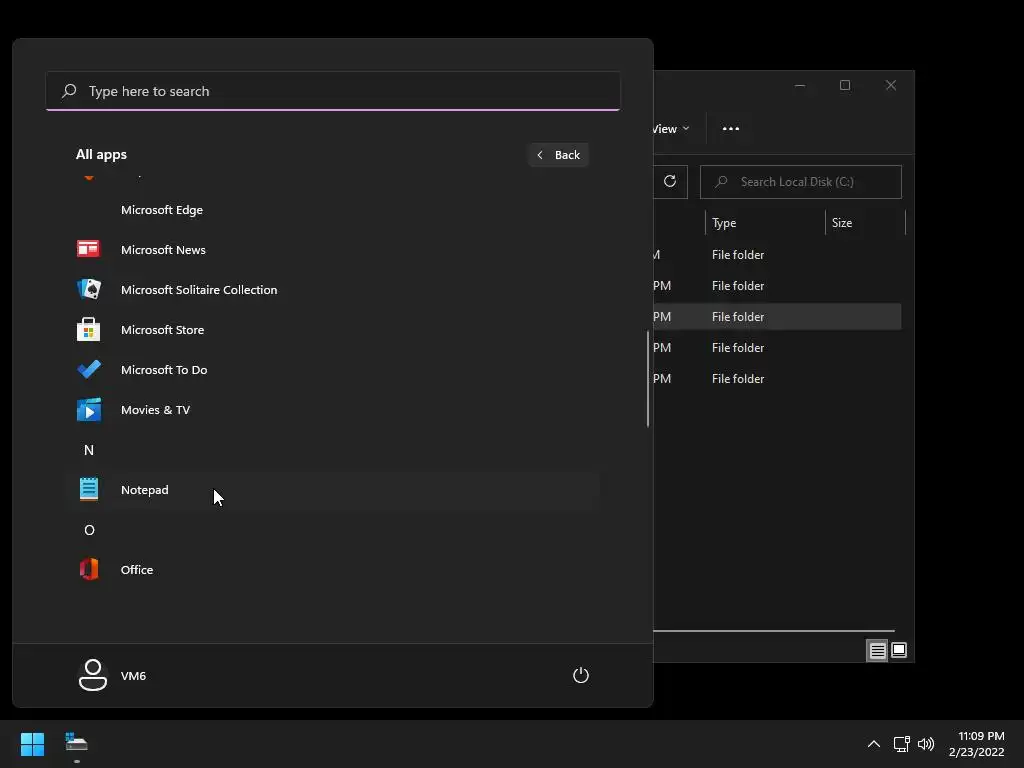Image resolution: width=1024 pixels, height=768 pixels.
Task: Select the first File folder row
Action: pyautogui.click(x=777, y=255)
